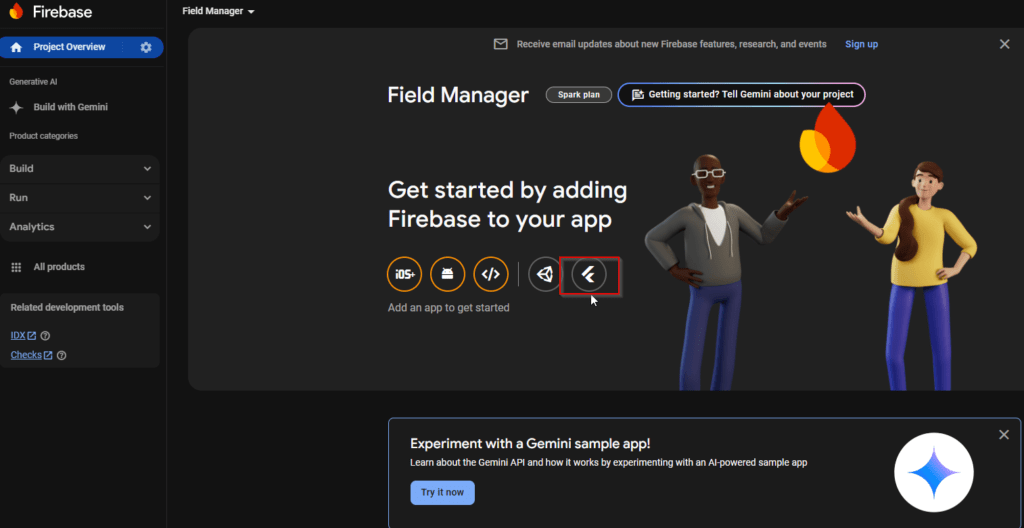This screenshot has height=528, width=1024.
Task: Add an iOS+ app
Action: point(404,274)
